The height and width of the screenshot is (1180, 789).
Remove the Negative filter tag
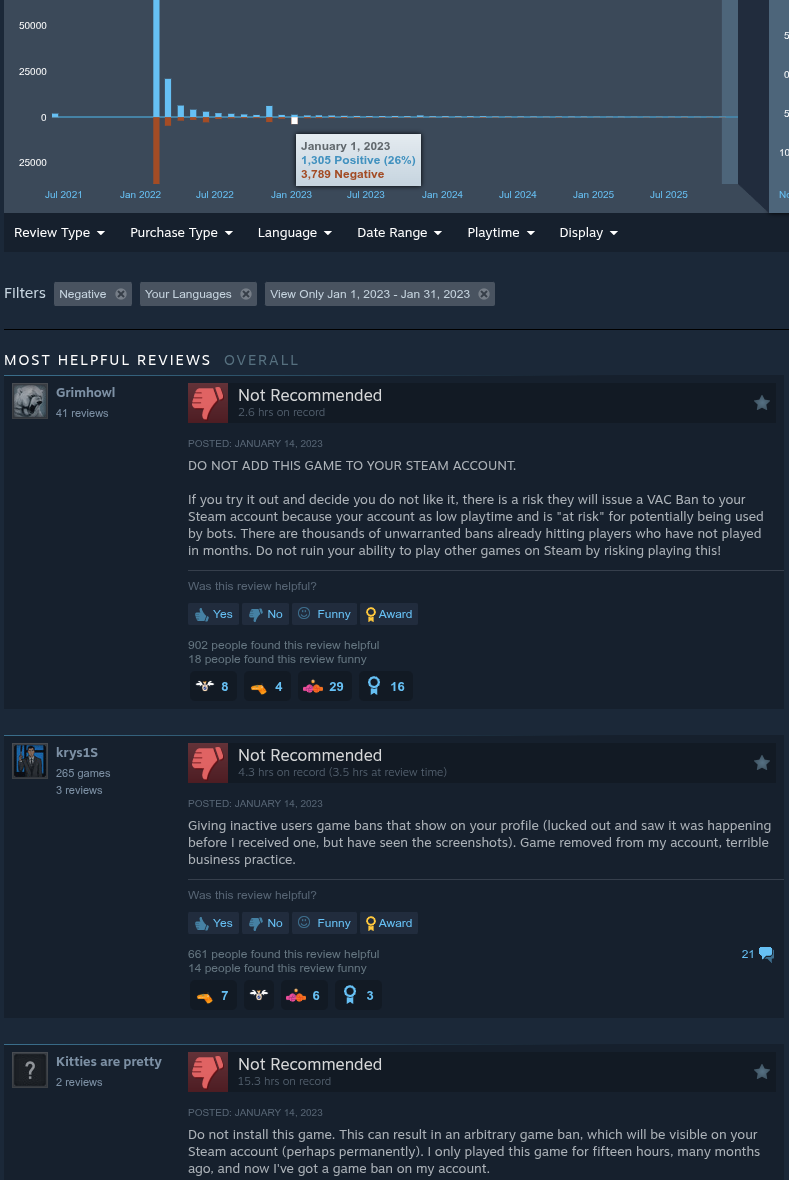coord(120,294)
